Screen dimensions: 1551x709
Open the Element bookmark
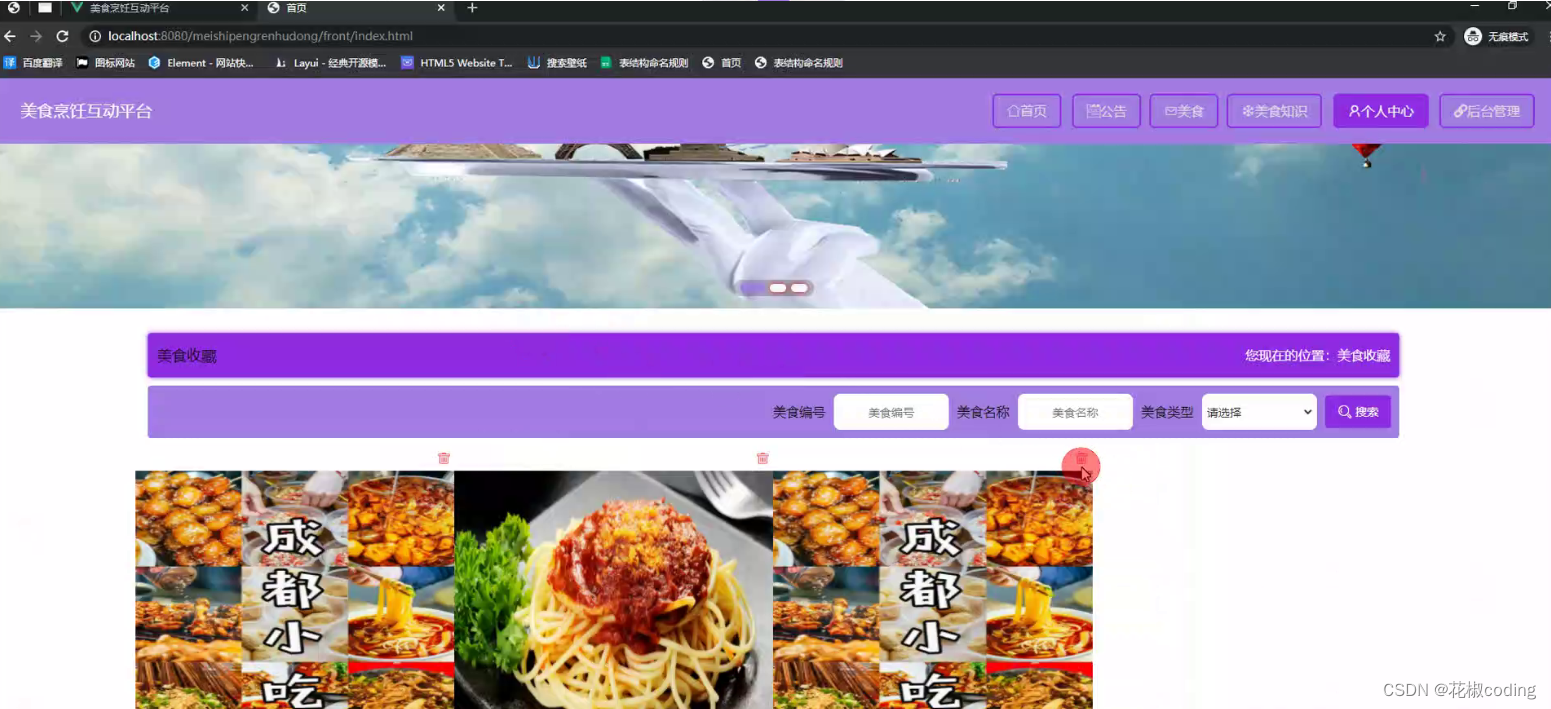(x=201, y=62)
